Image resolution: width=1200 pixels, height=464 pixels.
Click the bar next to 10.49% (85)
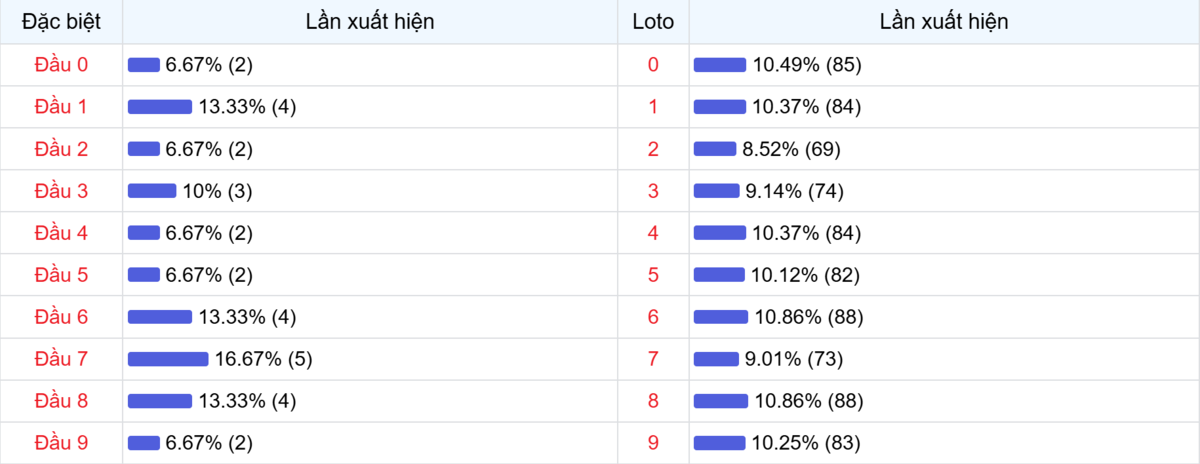(720, 65)
